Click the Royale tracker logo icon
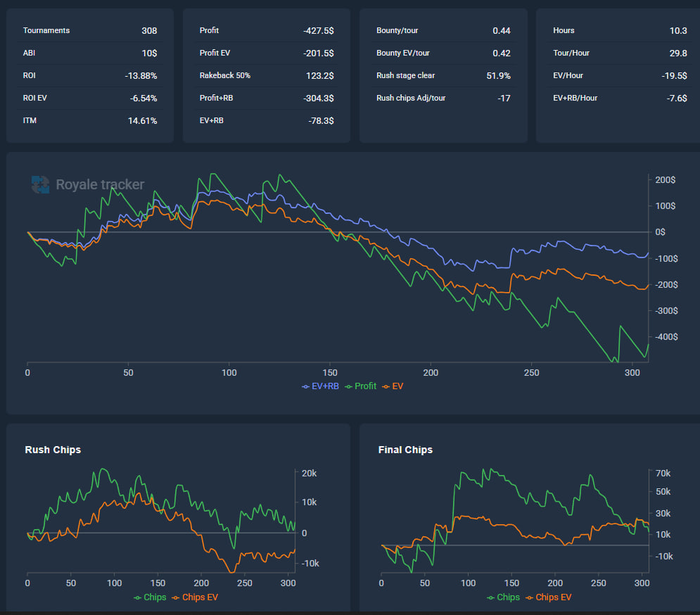The width and height of the screenshot is (700, 615). click(x=41, y=184)
